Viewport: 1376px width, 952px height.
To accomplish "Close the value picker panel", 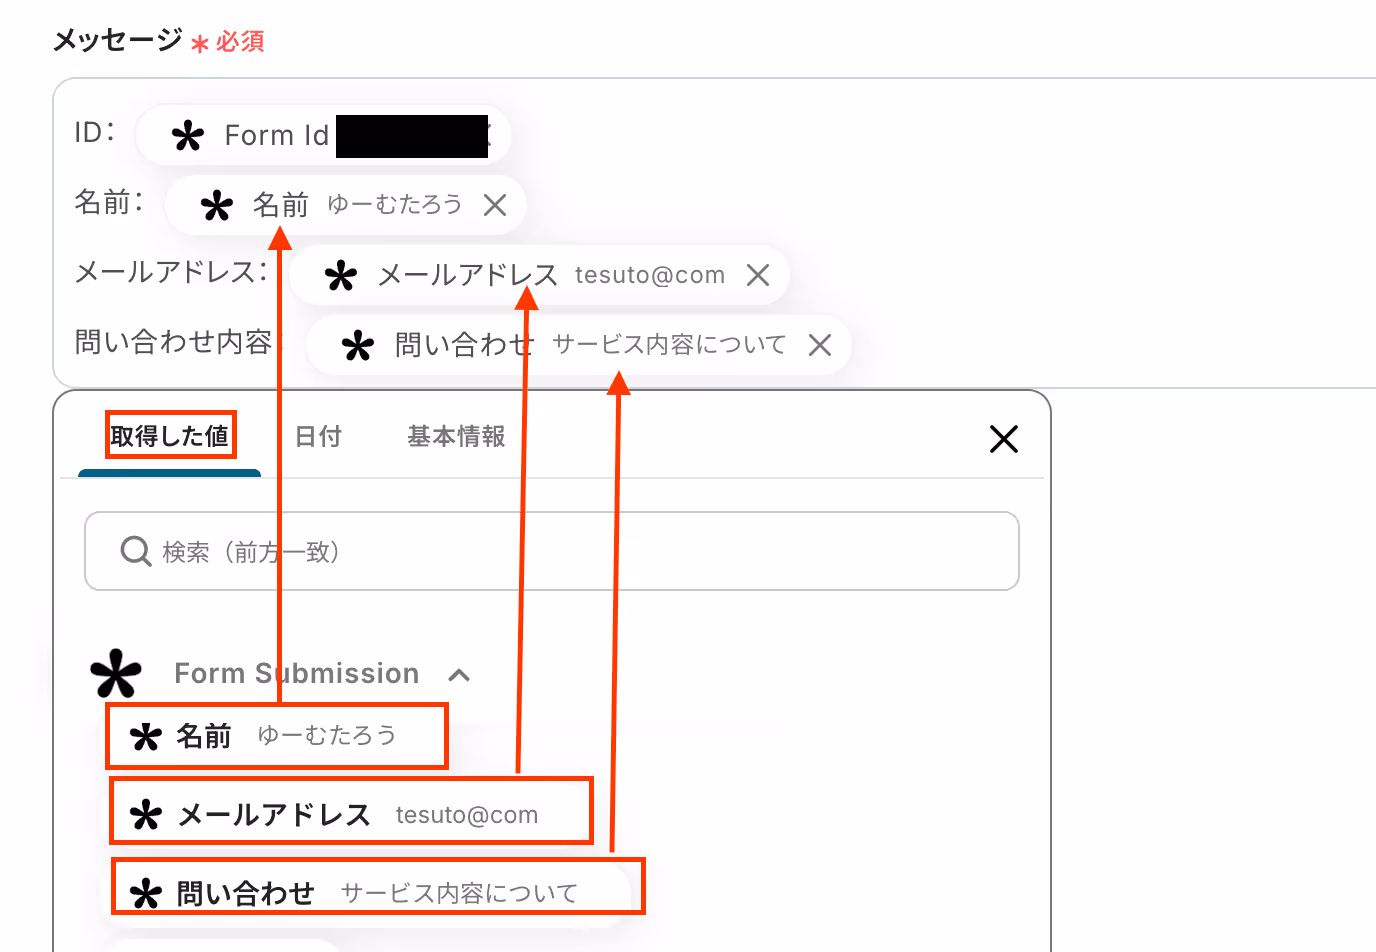I will (1003, 438).
